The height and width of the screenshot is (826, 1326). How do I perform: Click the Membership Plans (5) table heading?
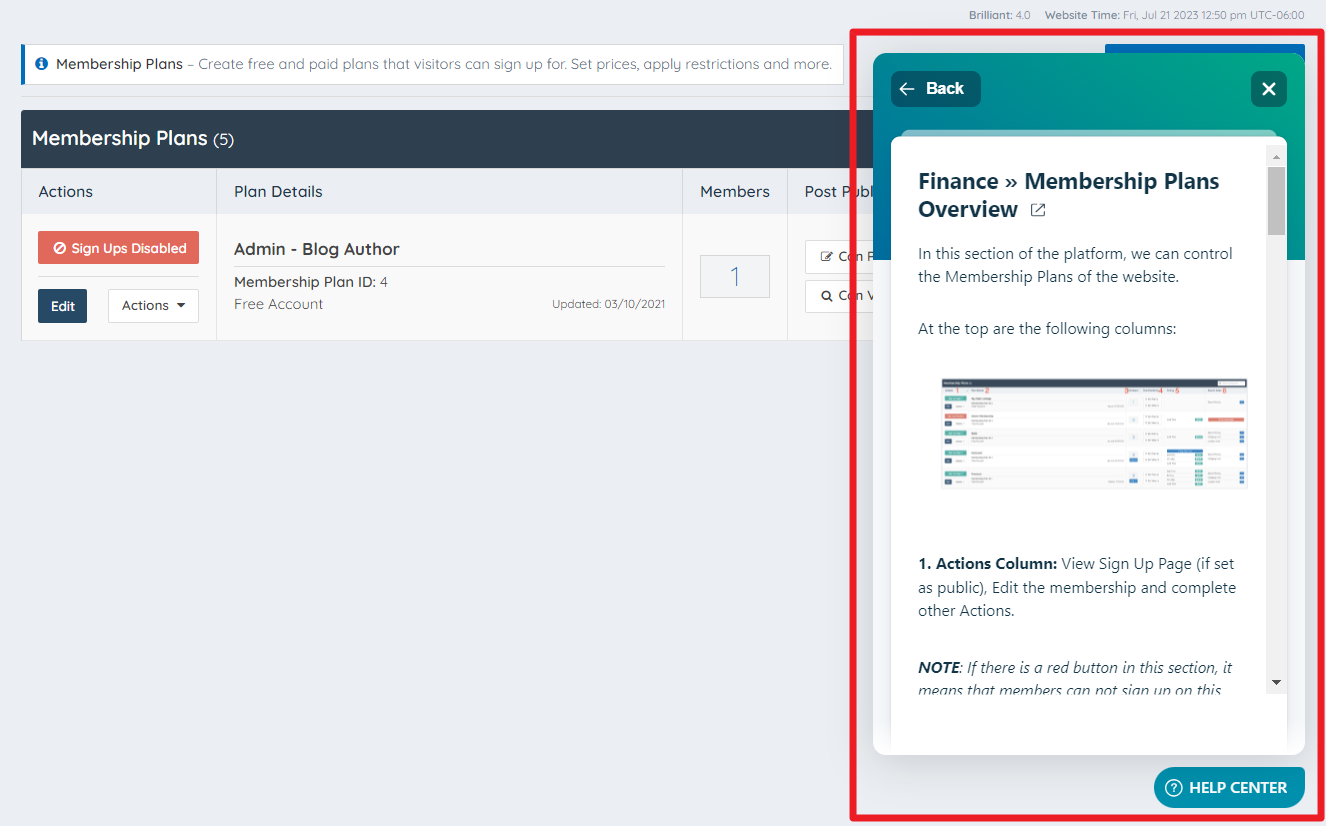133,139
